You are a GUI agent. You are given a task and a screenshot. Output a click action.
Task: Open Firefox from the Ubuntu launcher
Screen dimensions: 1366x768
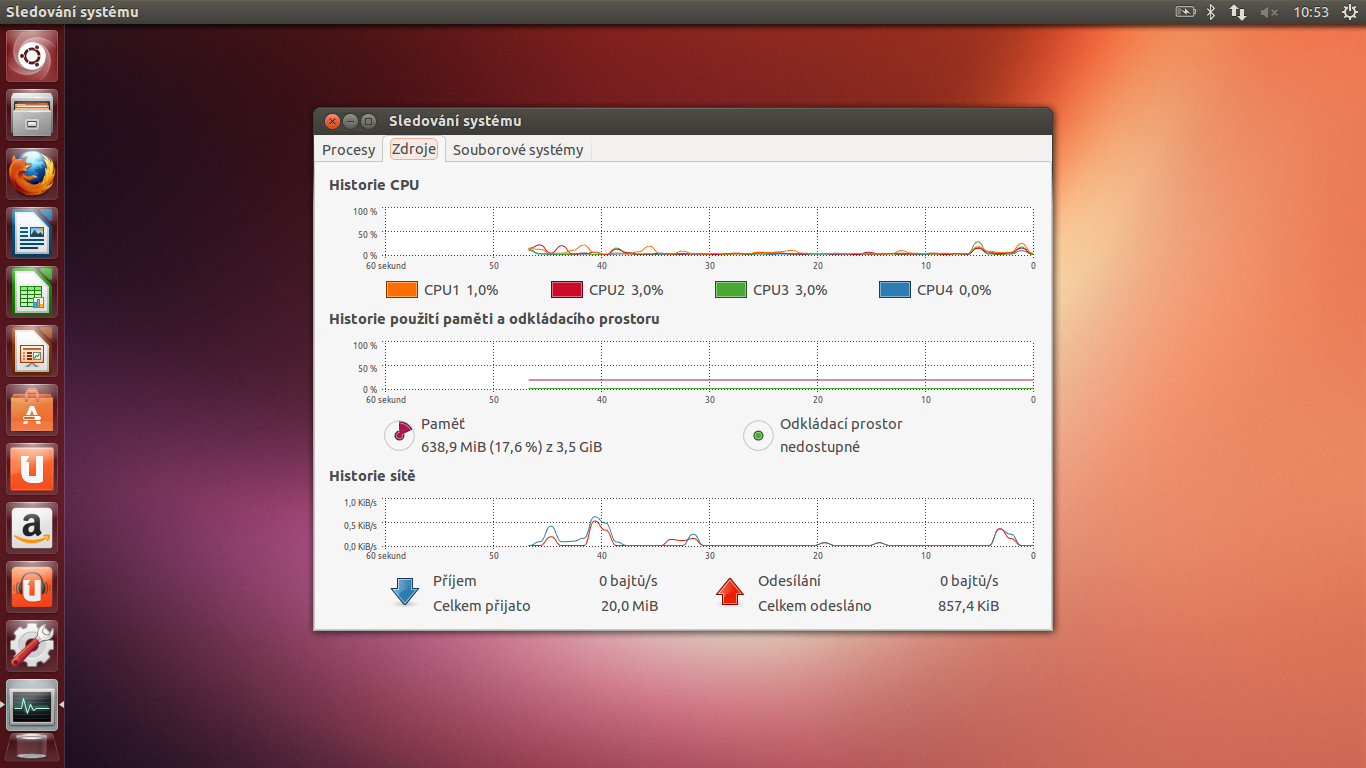[32, 173]
